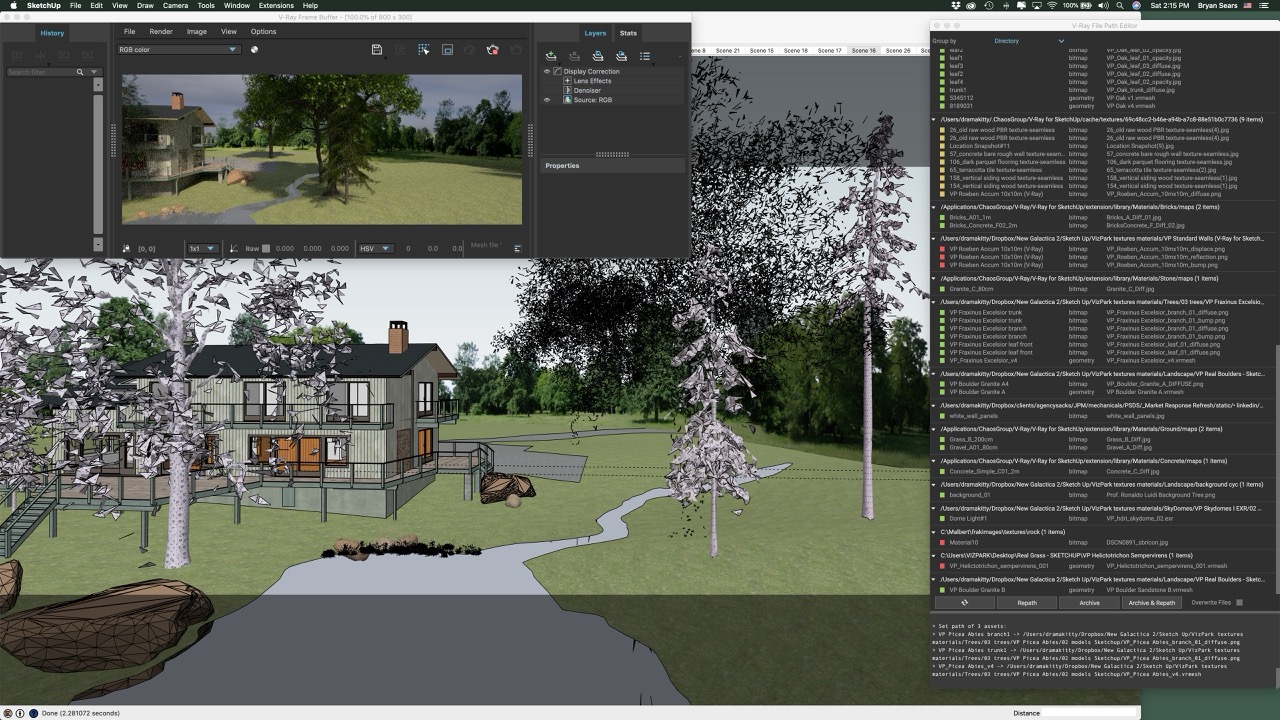Click the History panel vertical scrollbar
The width and height of the screenshot is (1280, 720).
[98, 165]
